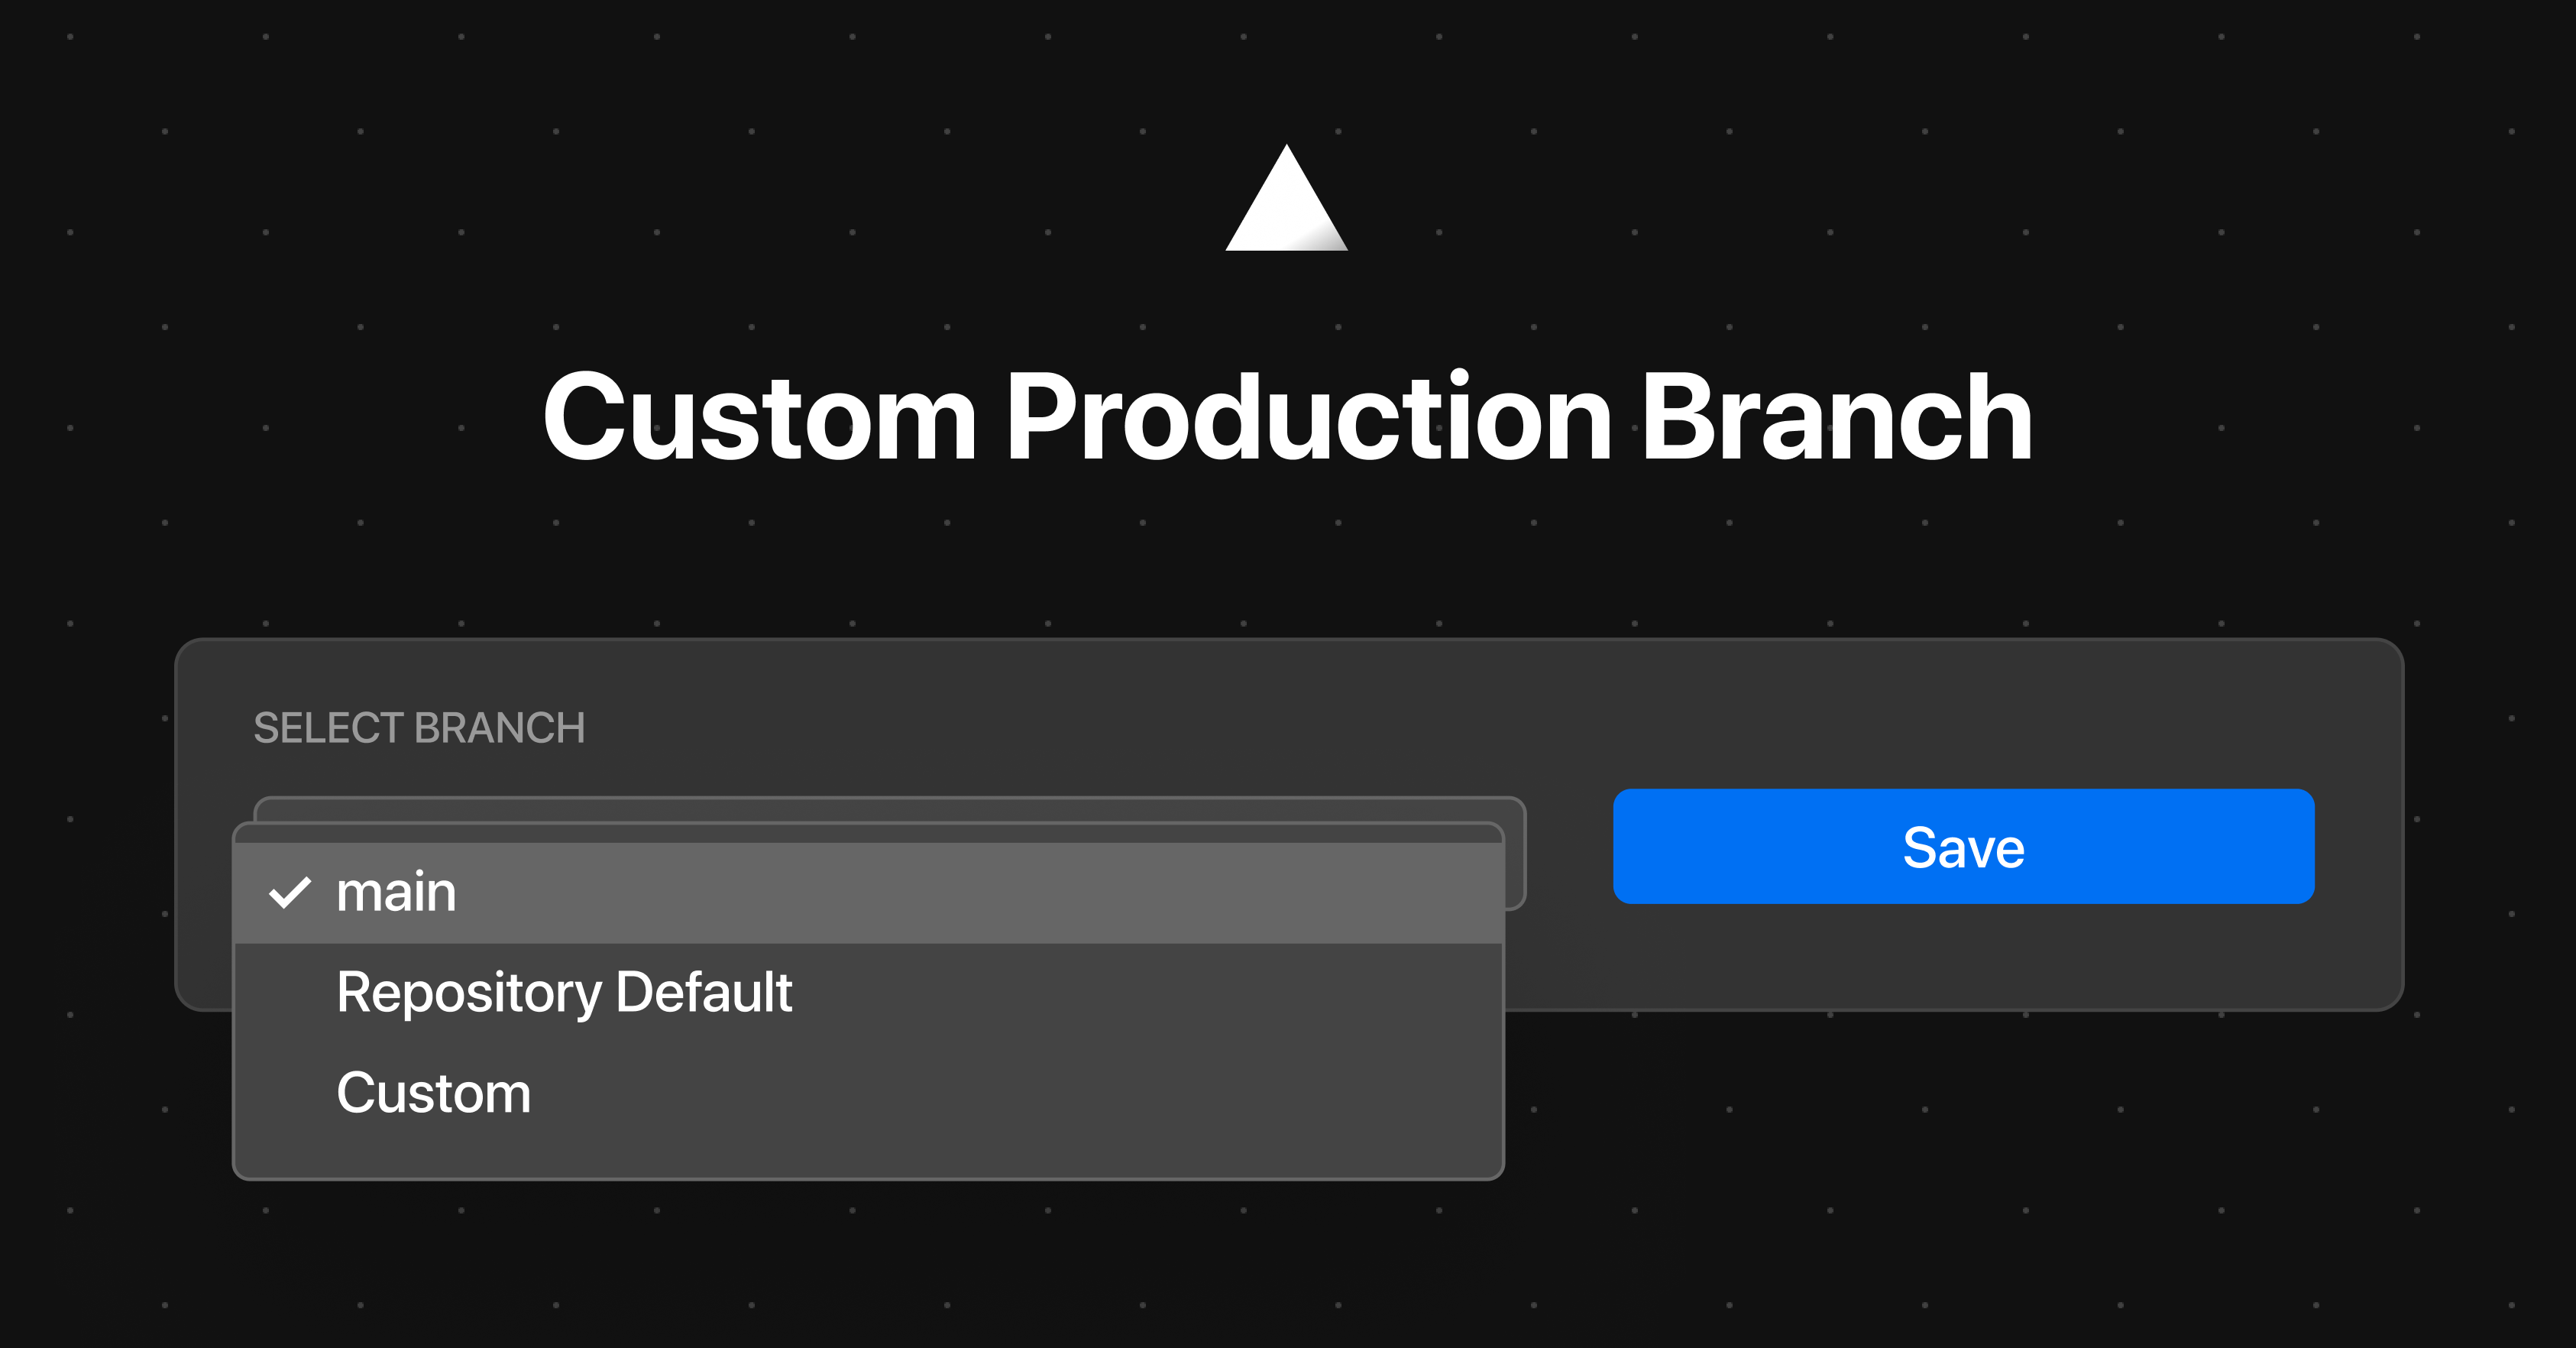Select the main branch option
2576x1348 pixels.
396,892
